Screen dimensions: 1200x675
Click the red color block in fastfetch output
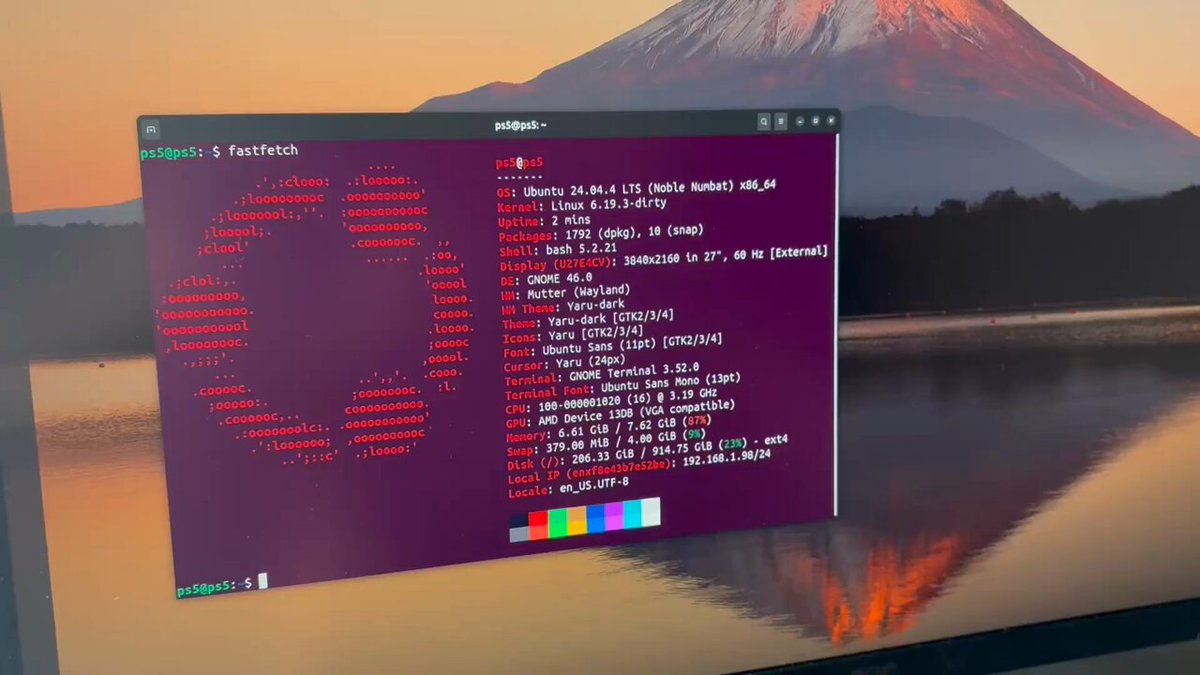[x=538, y=523]
